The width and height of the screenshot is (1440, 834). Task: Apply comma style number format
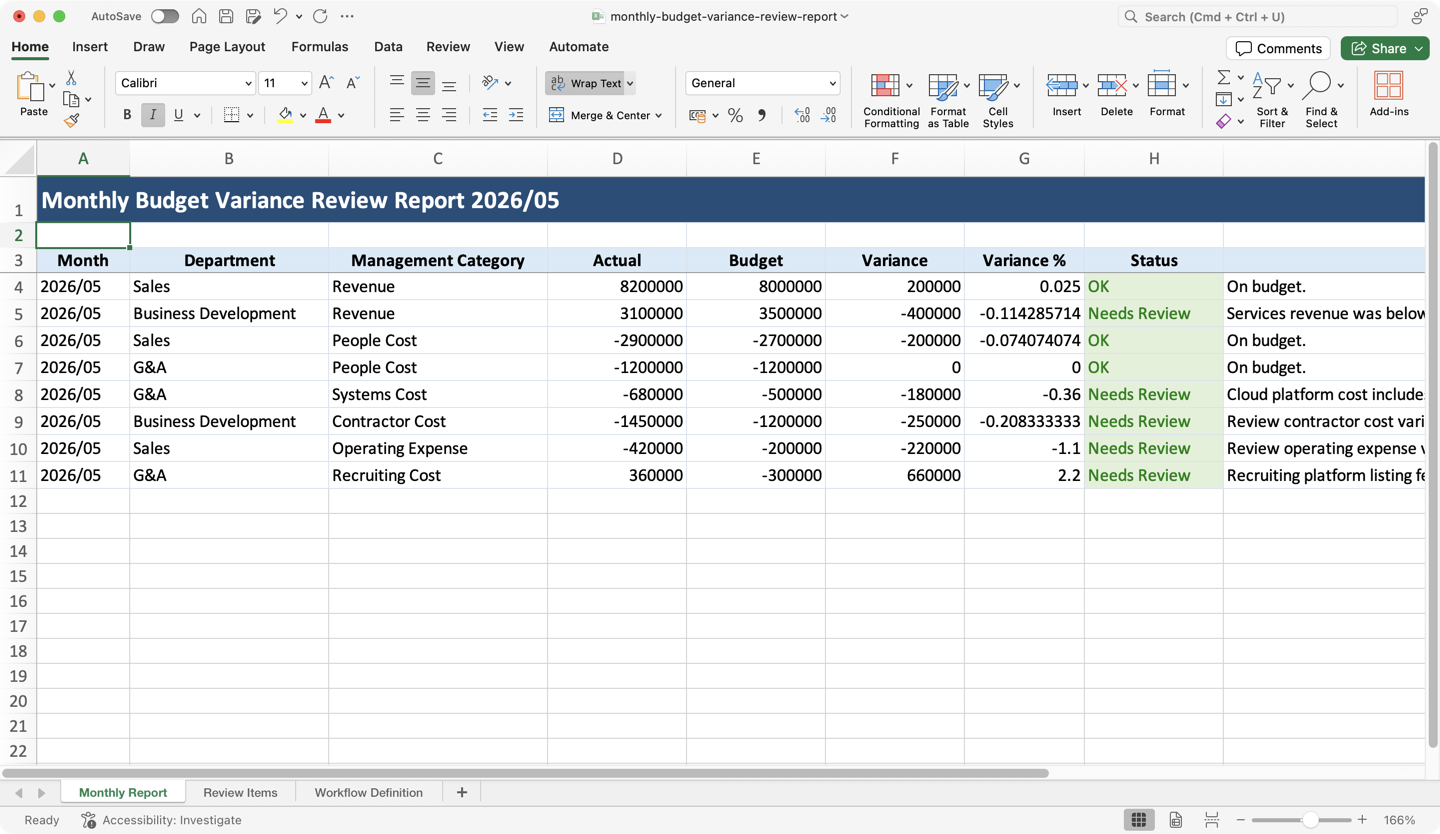coord(762,115)
